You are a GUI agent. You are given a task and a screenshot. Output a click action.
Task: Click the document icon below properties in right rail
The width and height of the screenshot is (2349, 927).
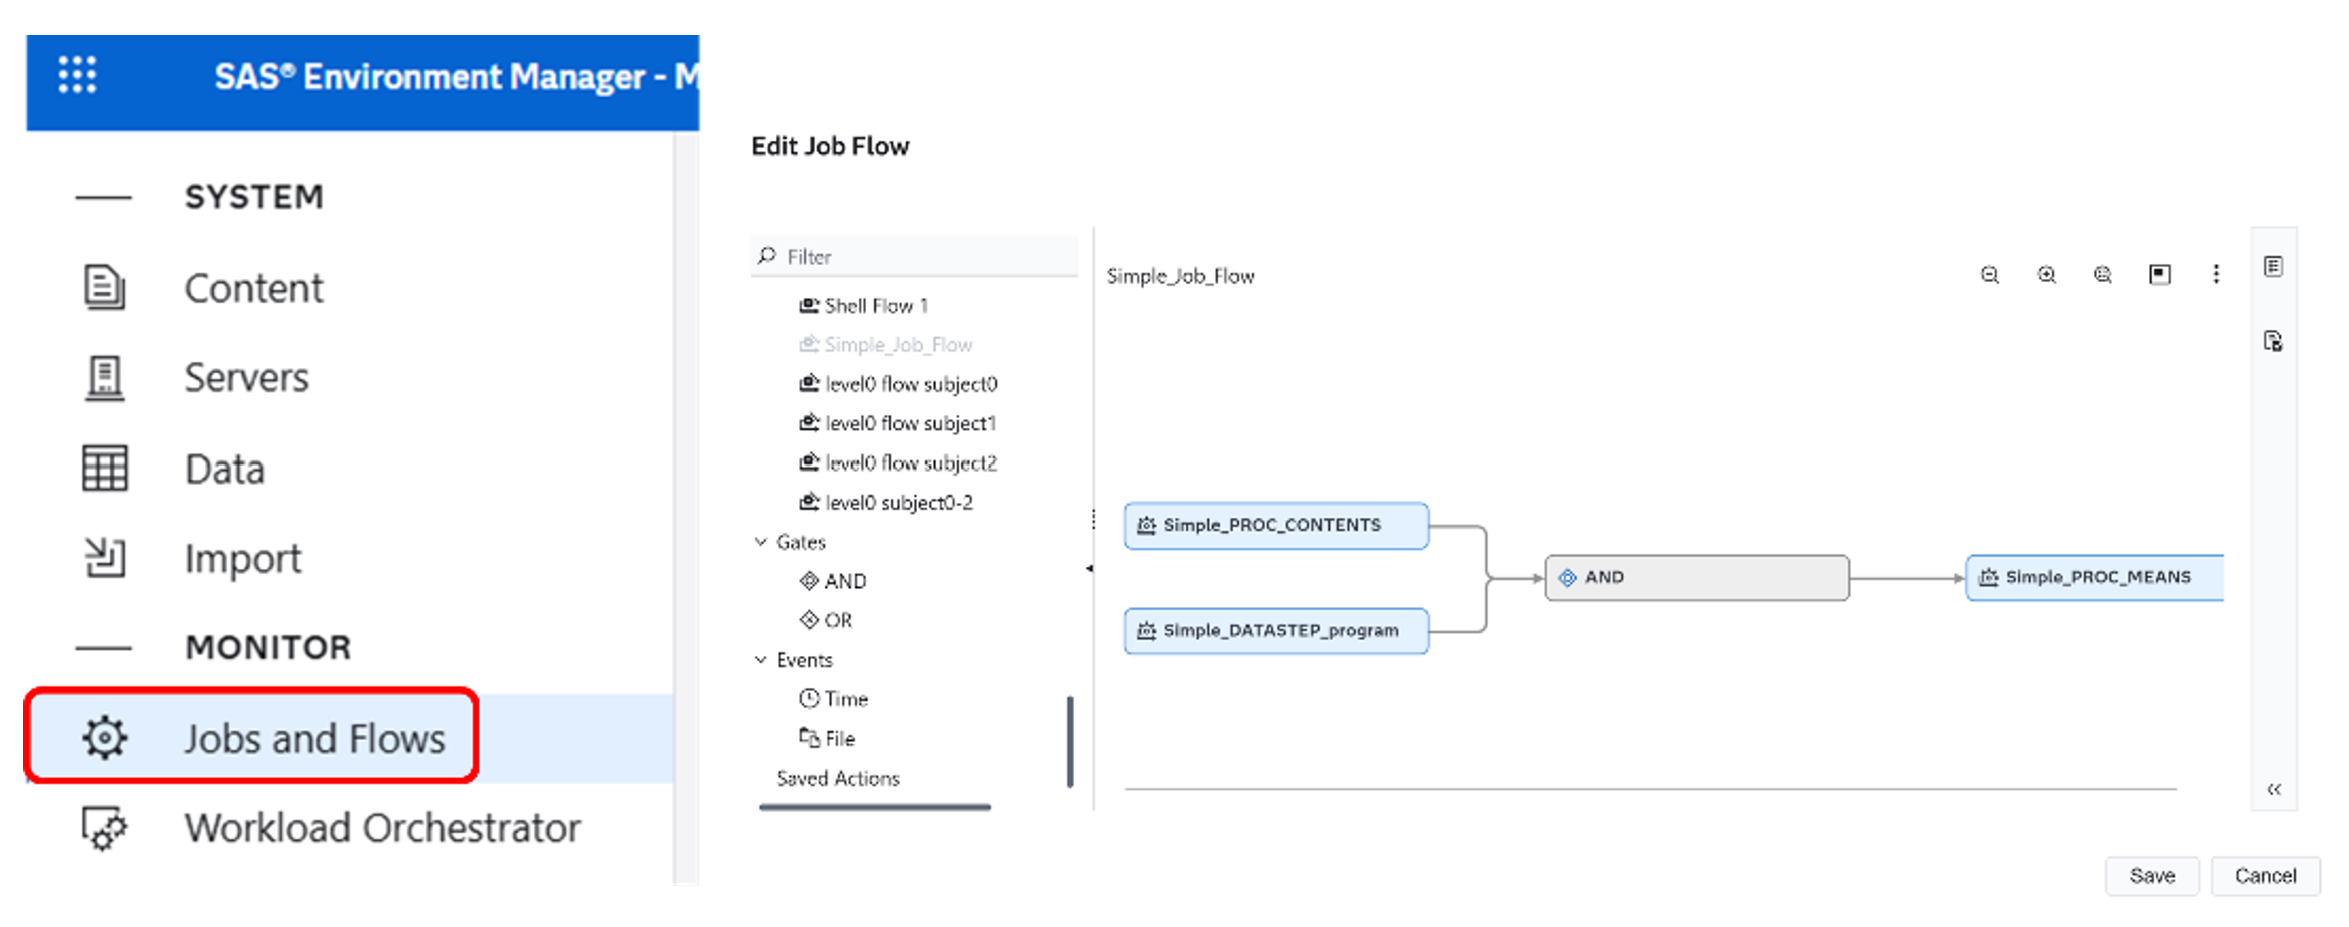click(2273, 341)
